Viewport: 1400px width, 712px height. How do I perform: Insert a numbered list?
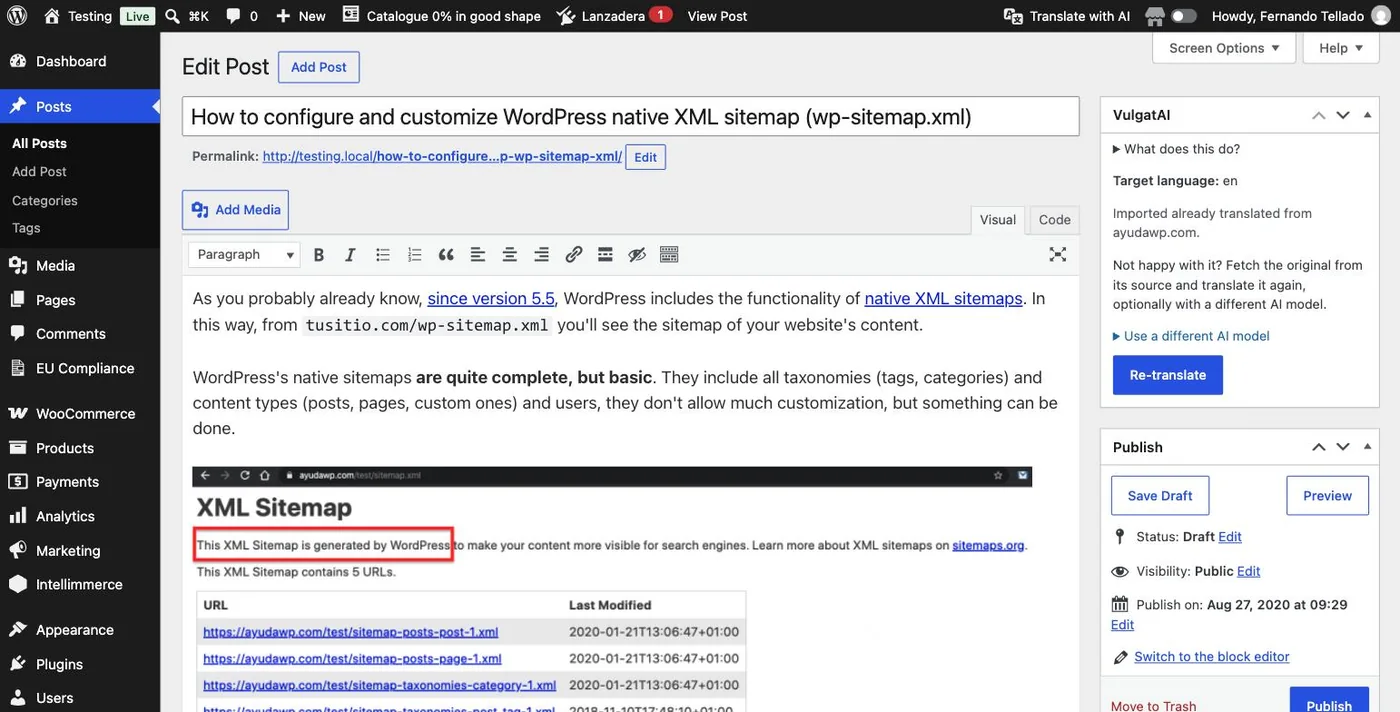(x=414, y=255)
